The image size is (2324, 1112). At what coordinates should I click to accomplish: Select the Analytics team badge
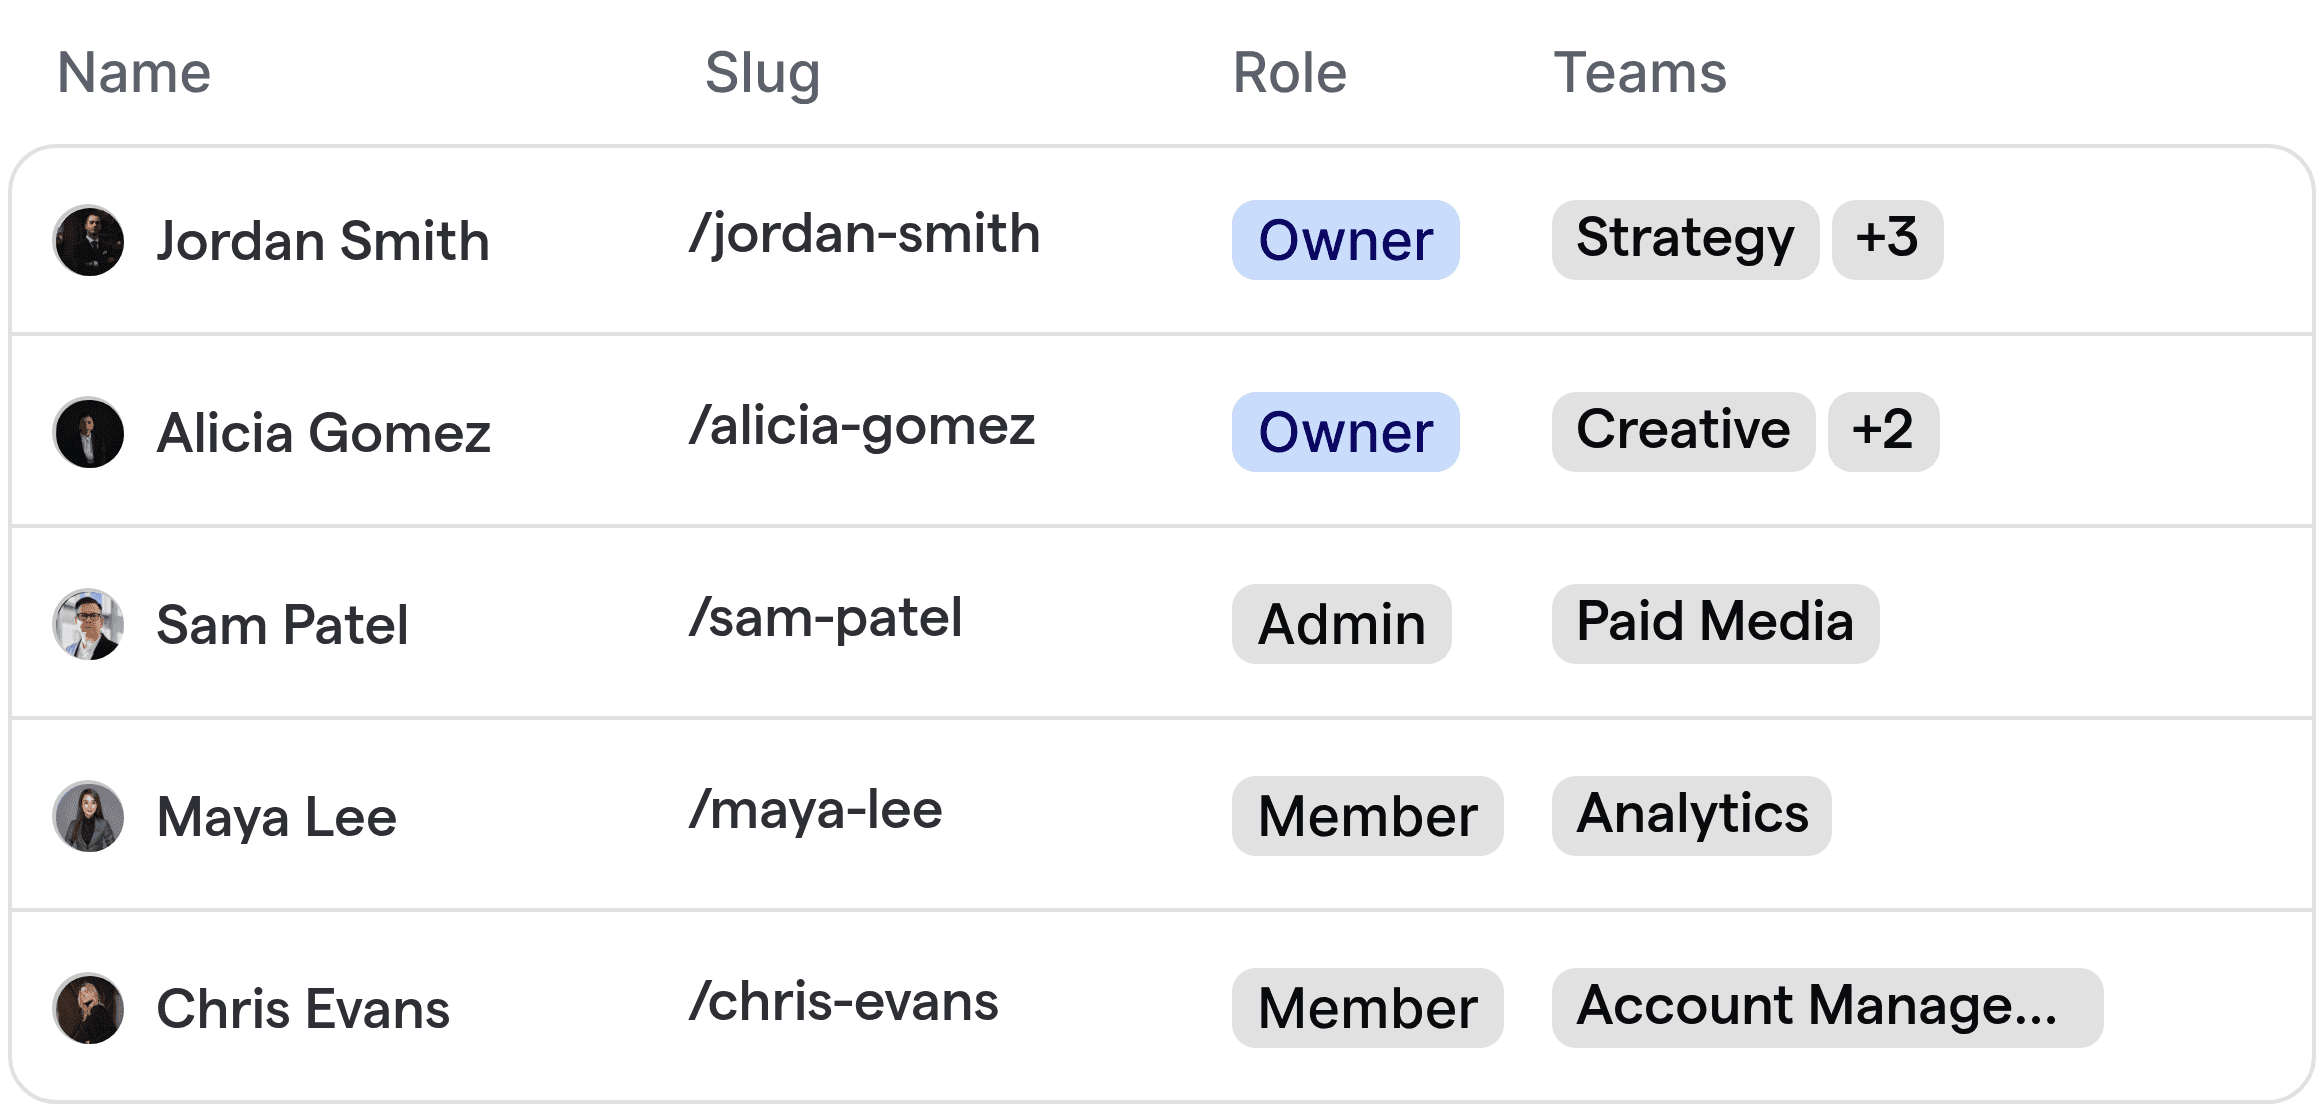[1691, 814]
